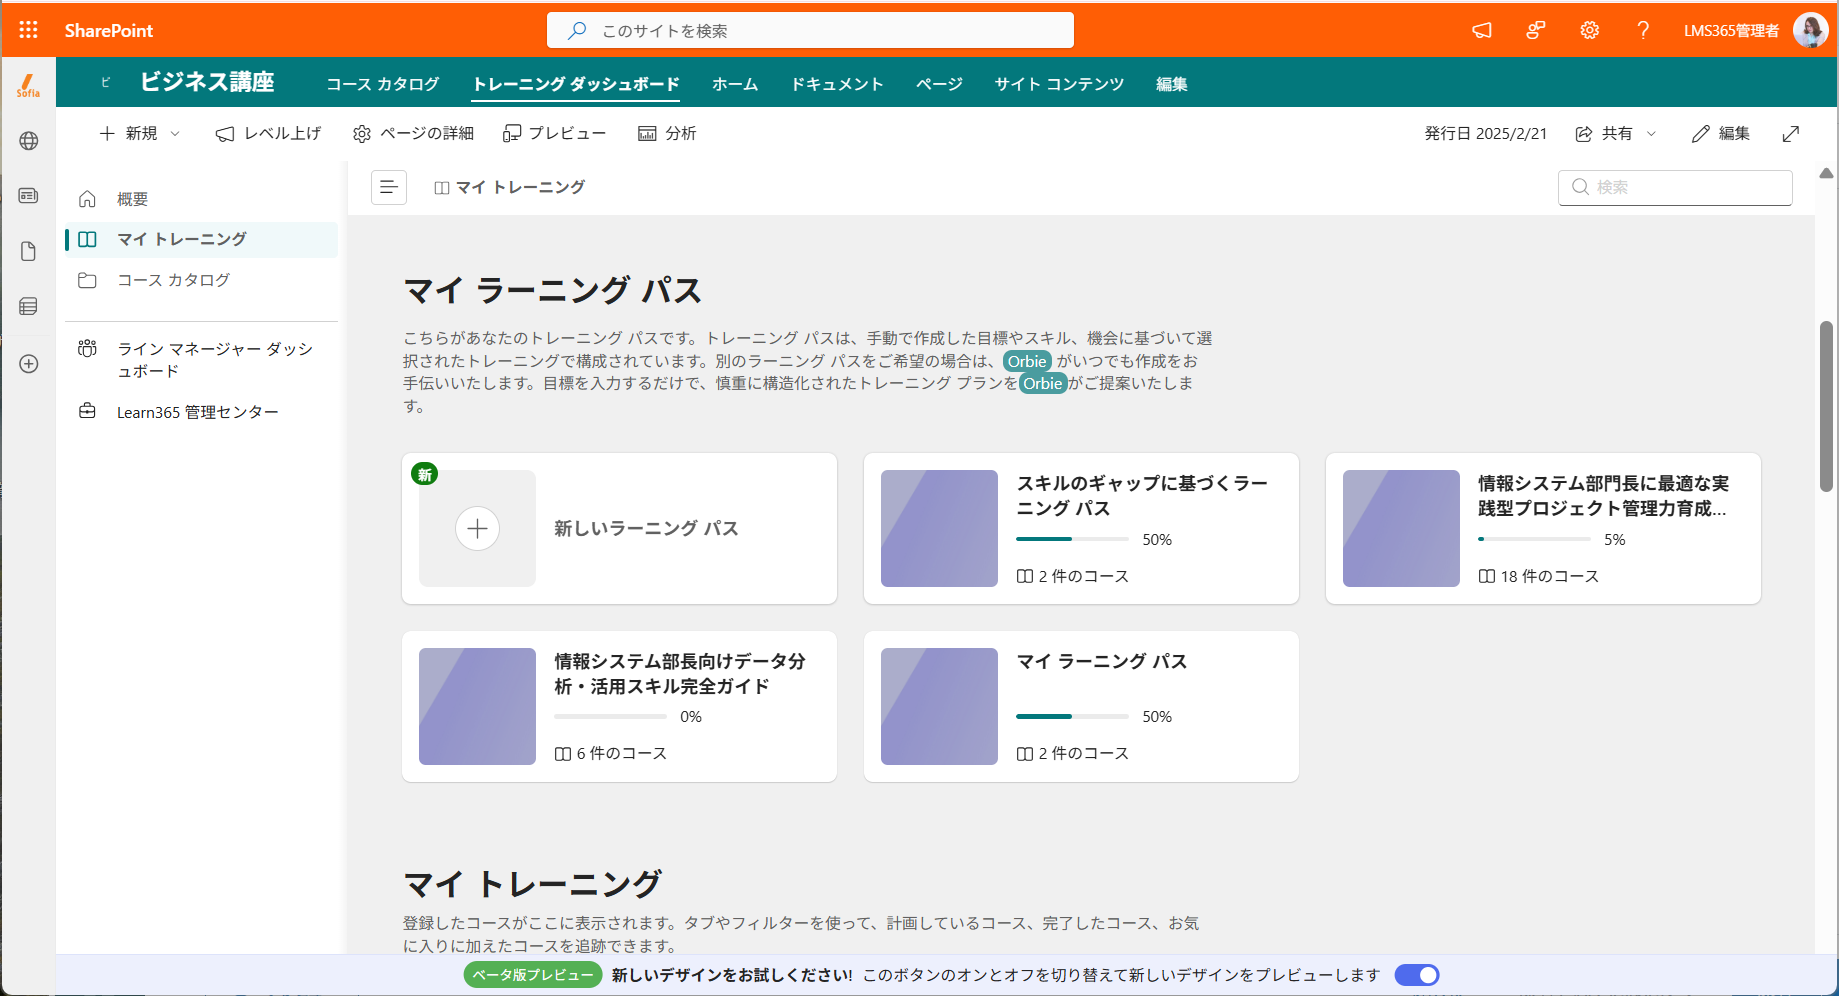
Task: Open the lists icon in left rail
Action: [x=28, y=306]
